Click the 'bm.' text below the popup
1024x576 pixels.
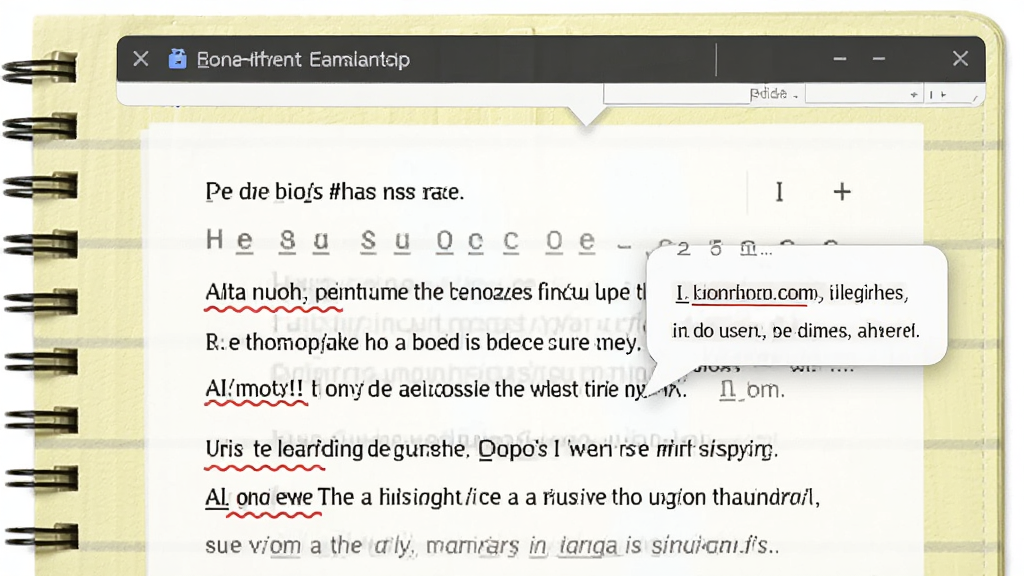765,390
